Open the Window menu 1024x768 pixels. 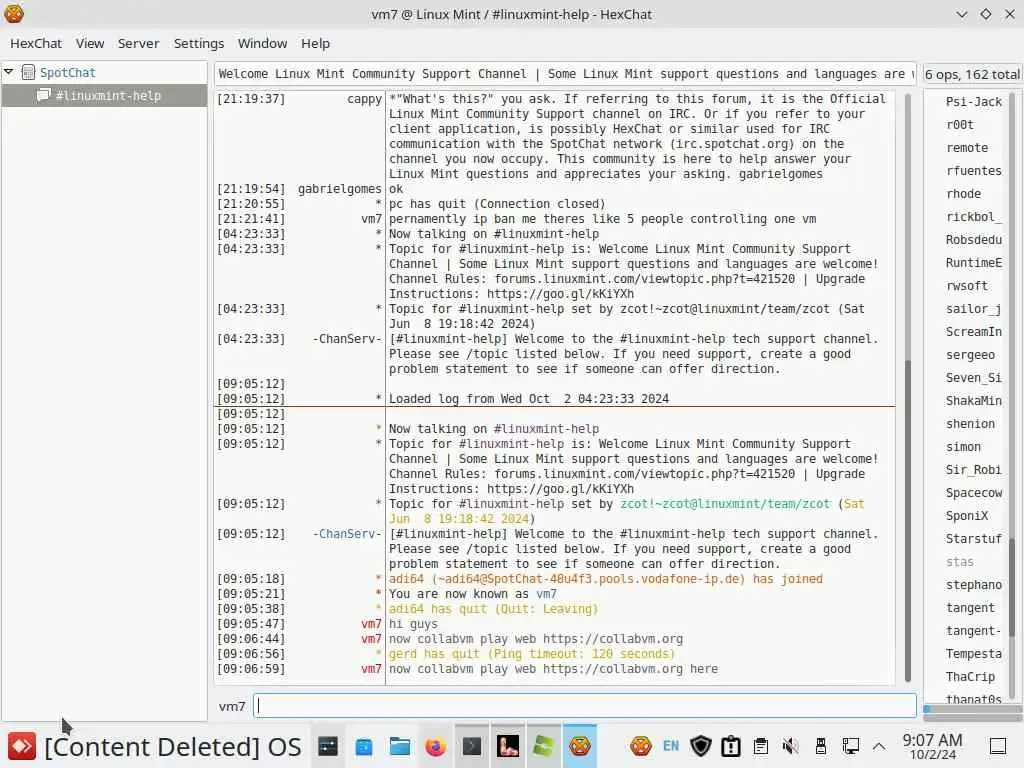263,43
